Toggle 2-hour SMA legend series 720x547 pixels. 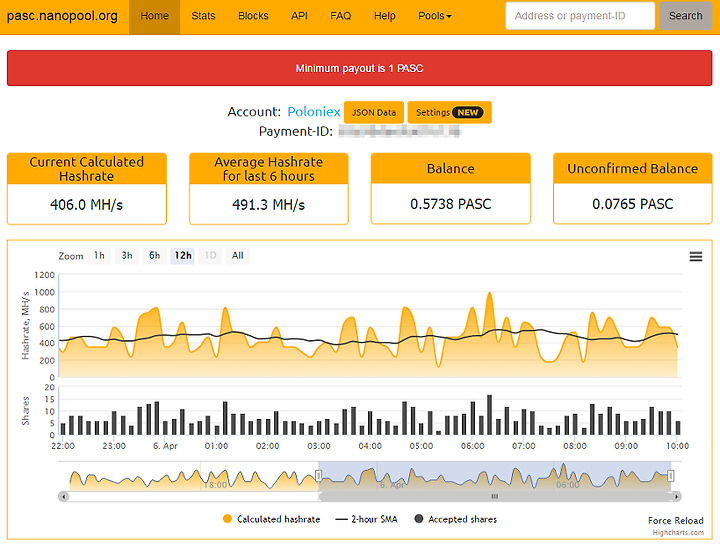point(366,519)
